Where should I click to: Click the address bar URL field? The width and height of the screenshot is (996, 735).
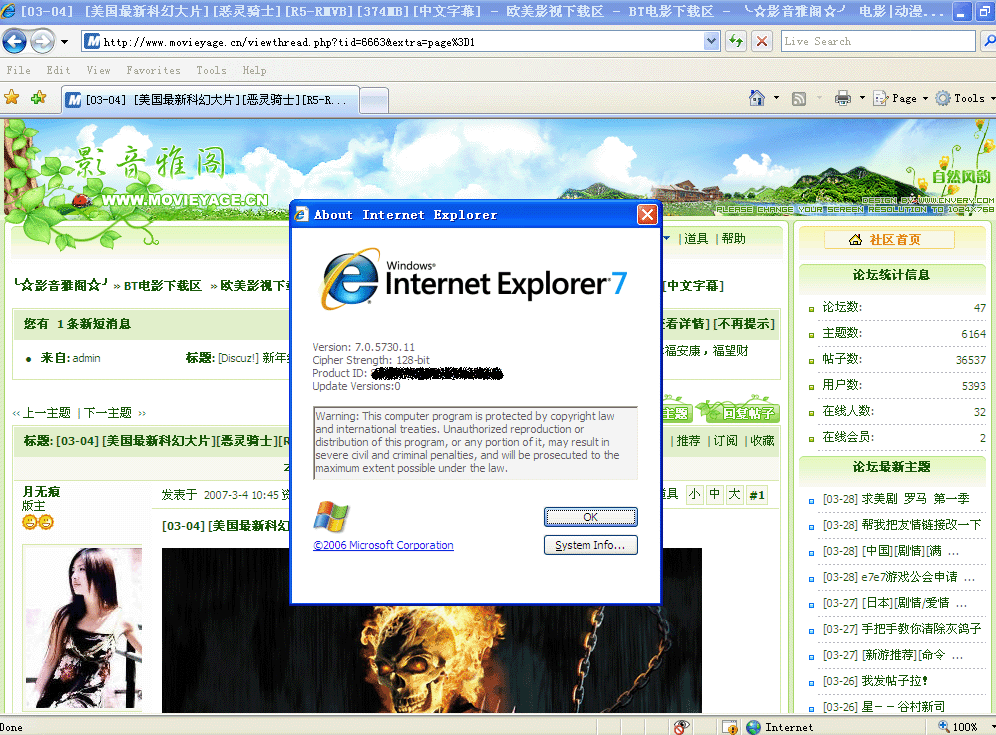coord(394,42)
